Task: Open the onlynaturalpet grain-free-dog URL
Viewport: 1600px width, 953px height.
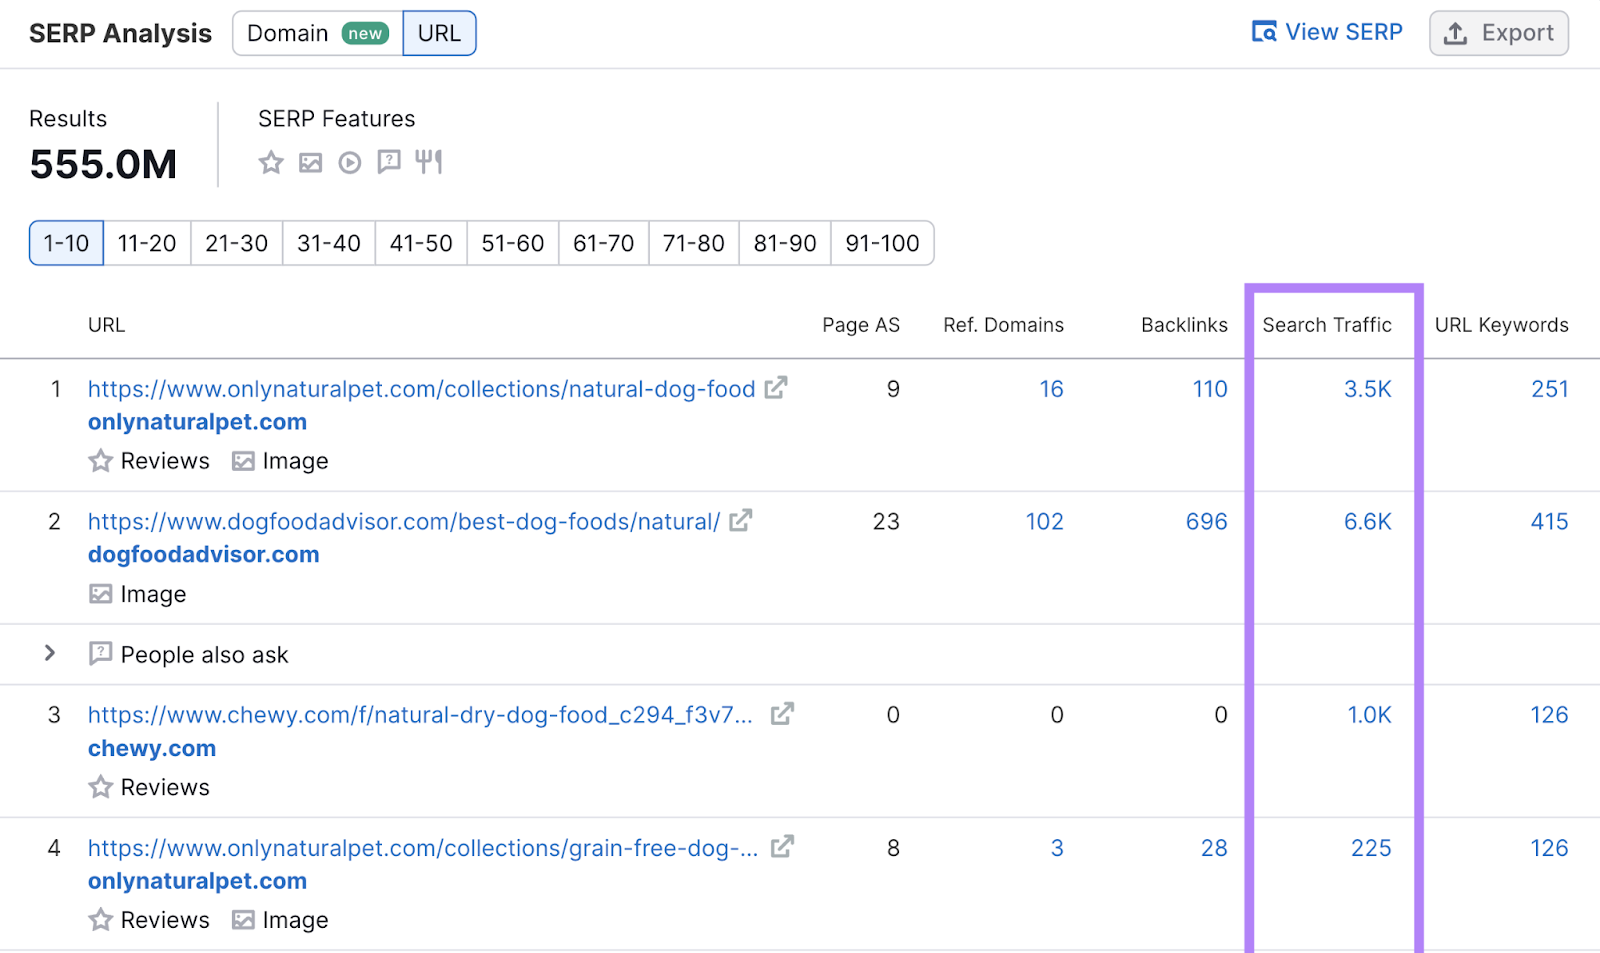Action: 423,848
